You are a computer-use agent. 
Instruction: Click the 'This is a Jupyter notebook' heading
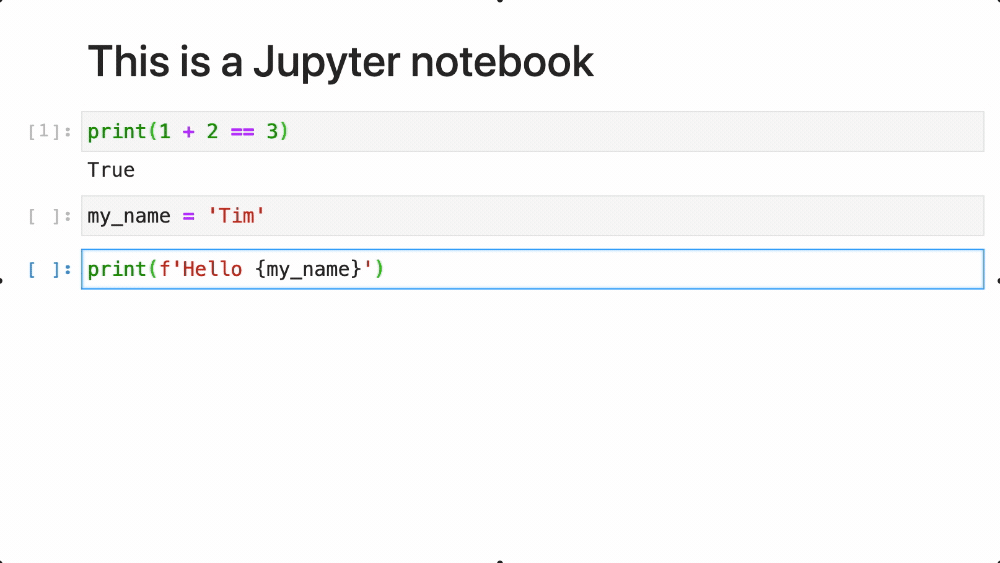point(341,62)
